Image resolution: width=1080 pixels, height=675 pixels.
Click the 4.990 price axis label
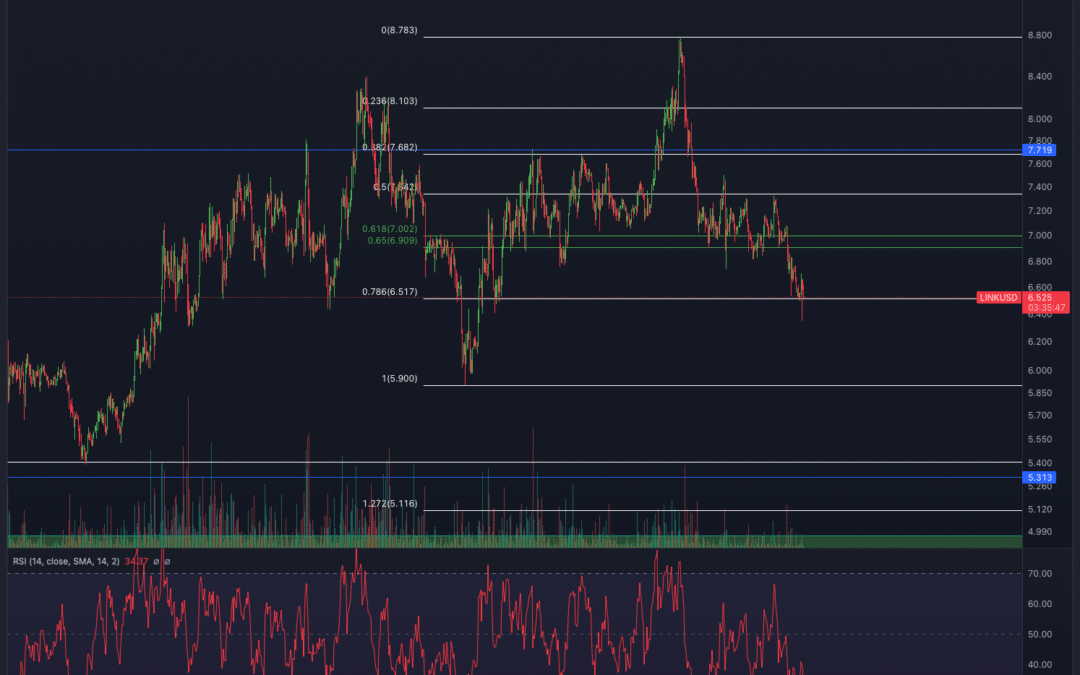coord(1039,532)
